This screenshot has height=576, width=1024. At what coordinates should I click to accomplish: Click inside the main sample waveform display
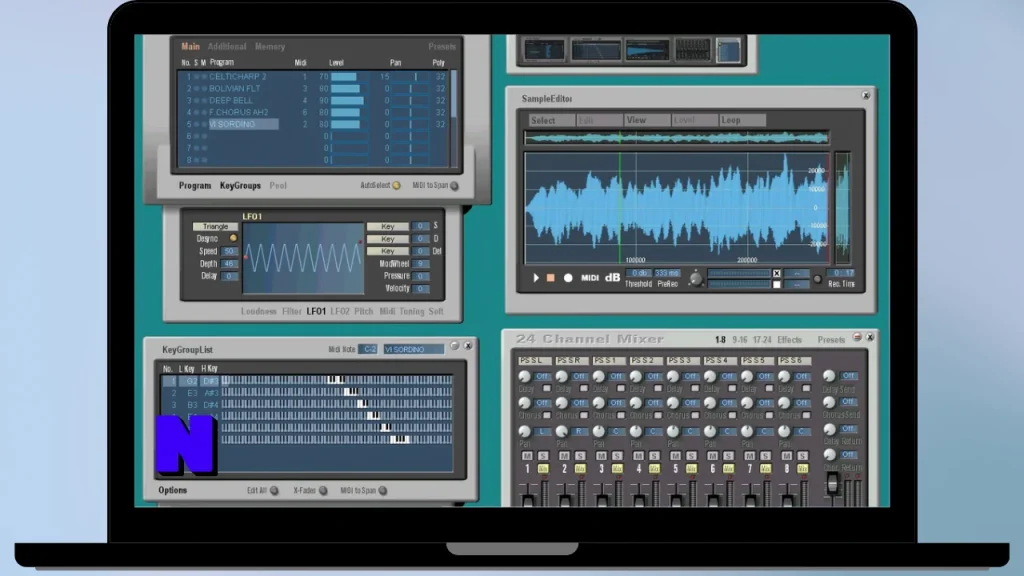tap(677, 208)
